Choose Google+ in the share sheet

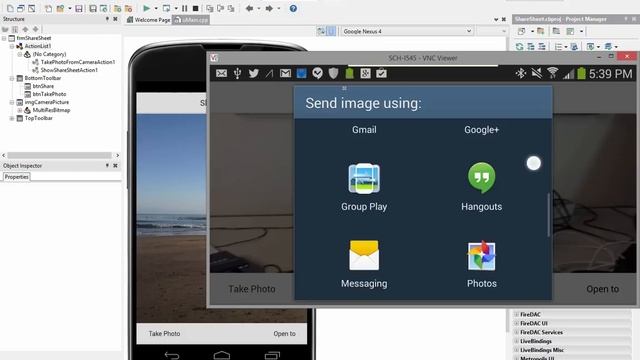coord(481,130)
